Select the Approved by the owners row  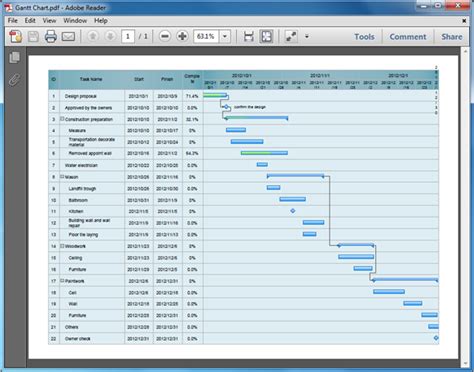point(243,108)
